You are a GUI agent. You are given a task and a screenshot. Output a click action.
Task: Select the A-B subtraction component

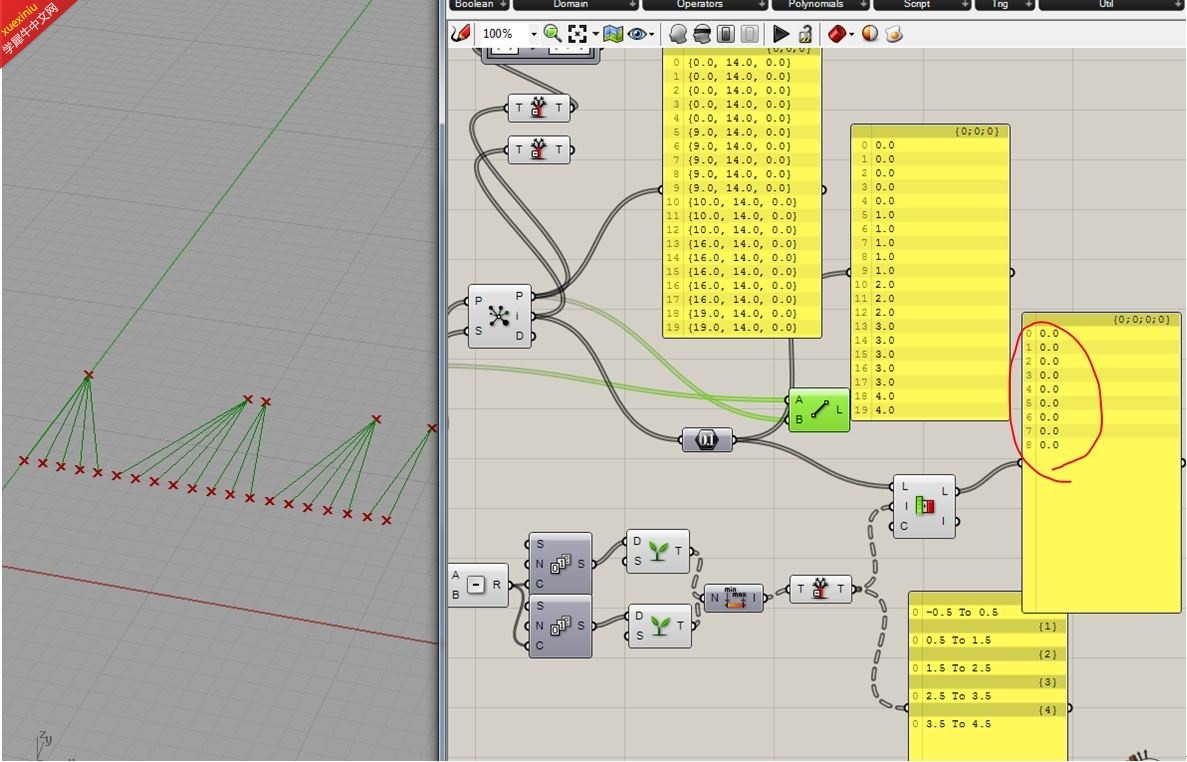478,585
